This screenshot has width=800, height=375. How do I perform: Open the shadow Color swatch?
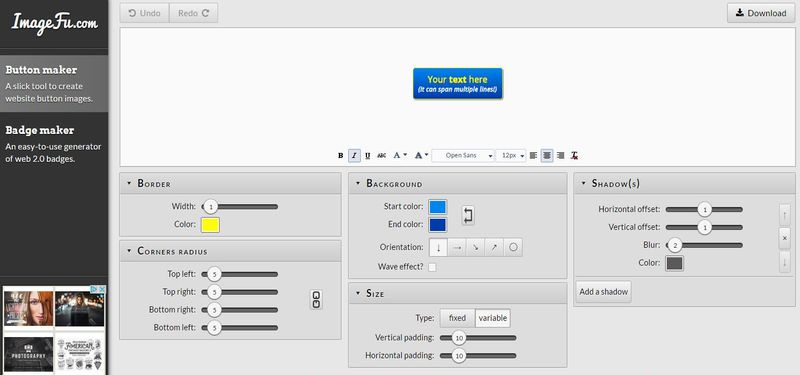tap(674, 263)
